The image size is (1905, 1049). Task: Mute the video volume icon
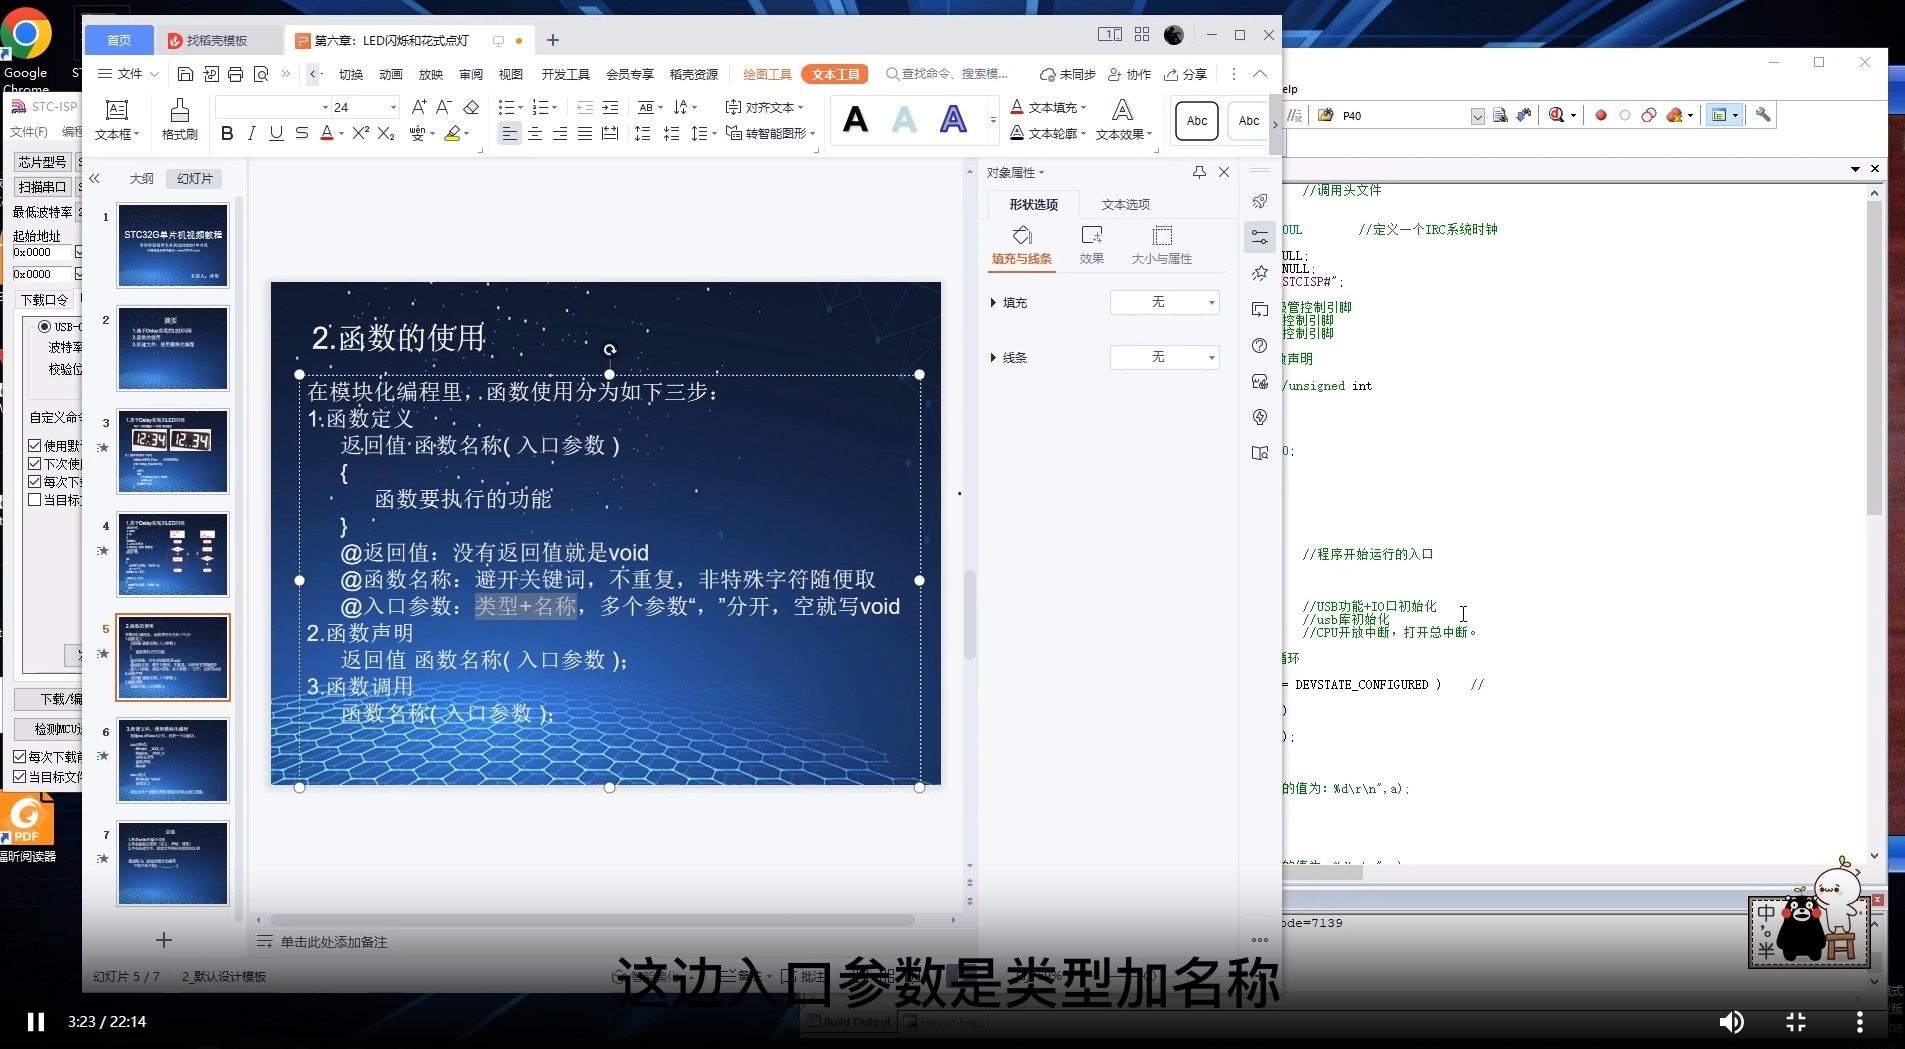pos(1731,1021)
